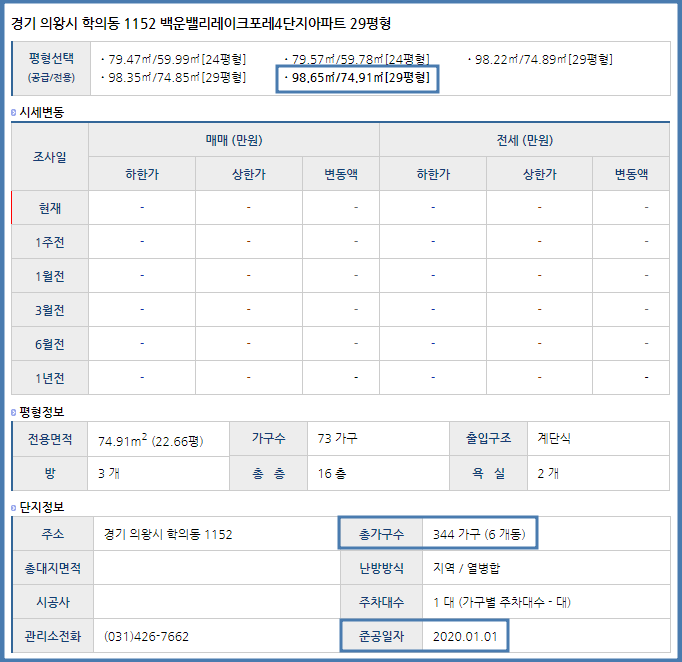Screen dimensions: 682x662
Task: Click the 시공사 label cell
Action: click(x=53, y=602)
